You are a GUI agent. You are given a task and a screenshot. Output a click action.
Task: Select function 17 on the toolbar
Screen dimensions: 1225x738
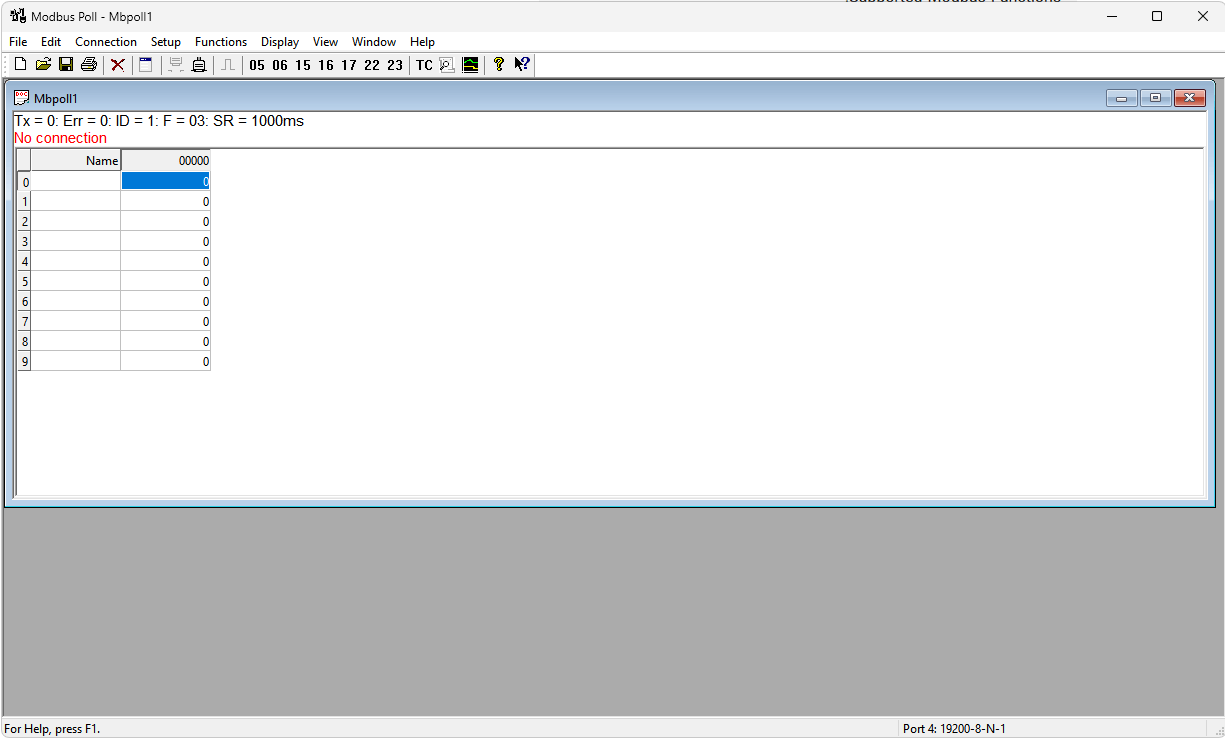(x=349, y=65)
